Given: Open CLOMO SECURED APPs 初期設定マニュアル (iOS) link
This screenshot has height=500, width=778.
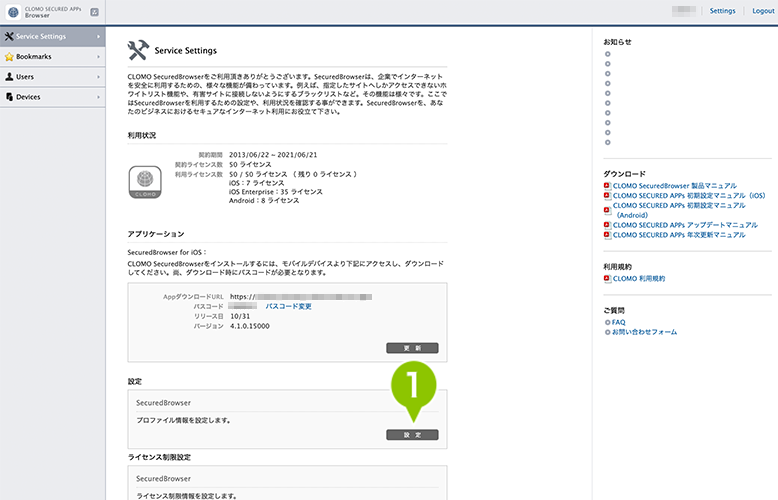Looking at the screenshot, I should 689,195.
